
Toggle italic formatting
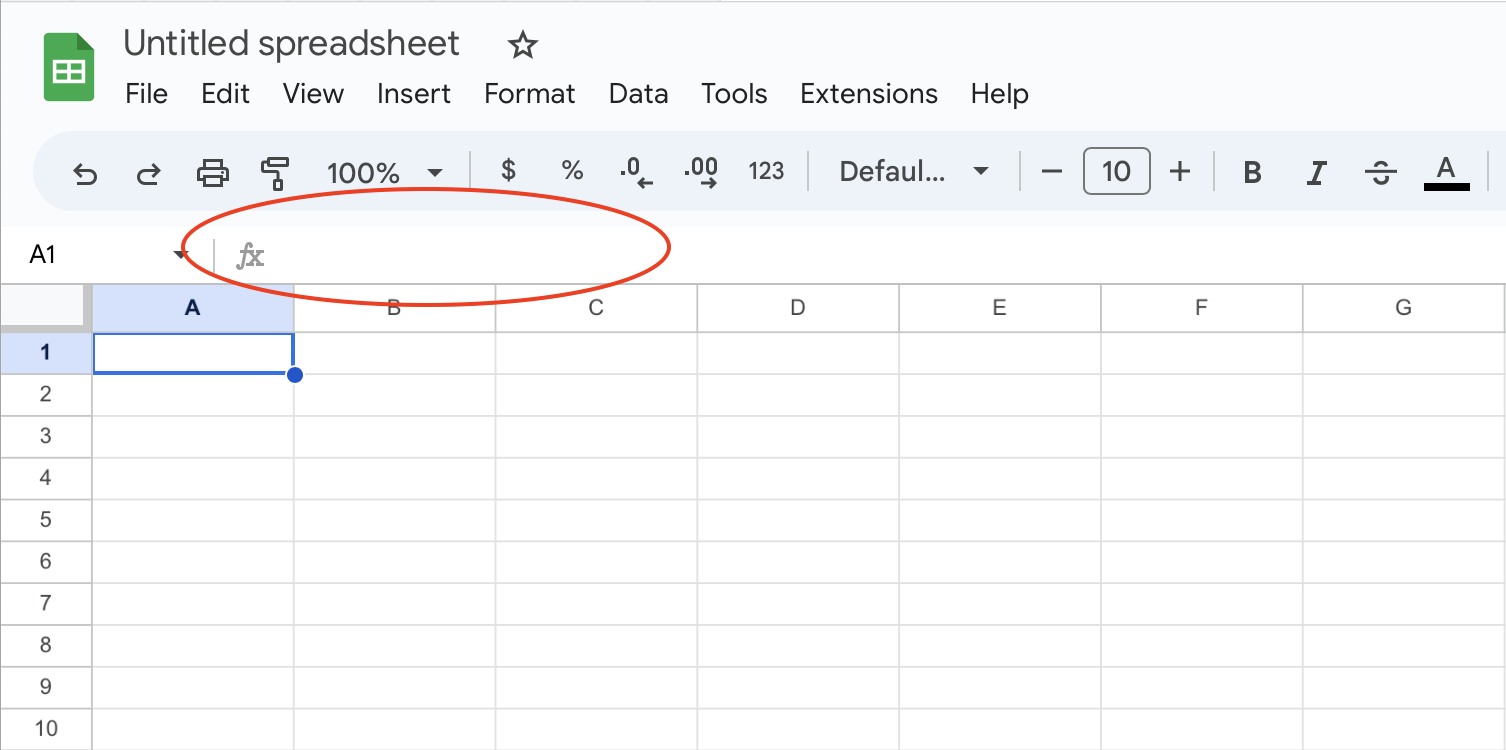(x=1315, y=172)
